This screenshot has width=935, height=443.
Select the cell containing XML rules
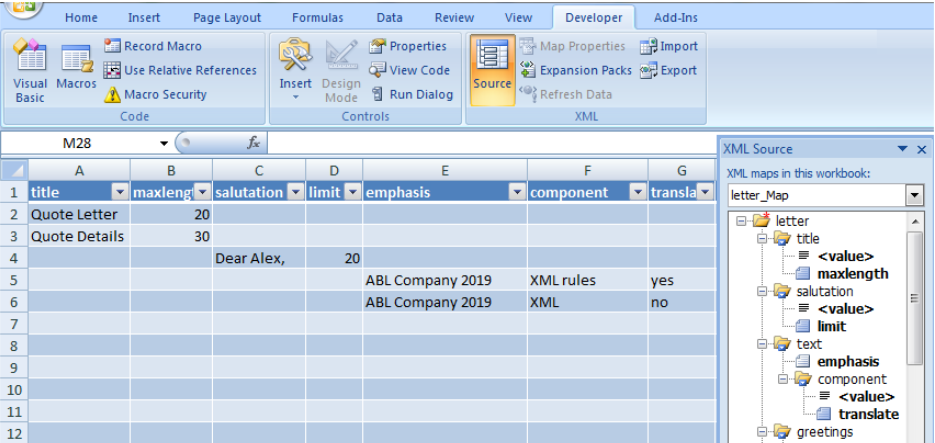pos(587,280)
